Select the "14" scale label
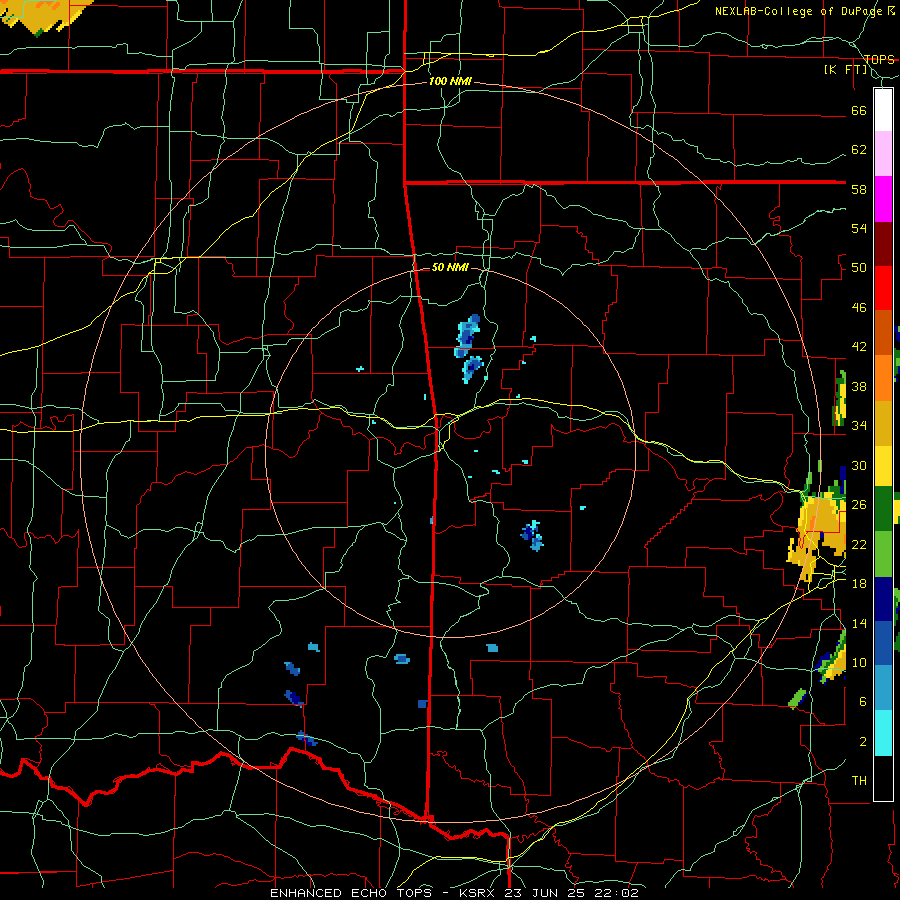Image resolution: width=900 pixels, height=900 pixels. [x=859, y=623]
